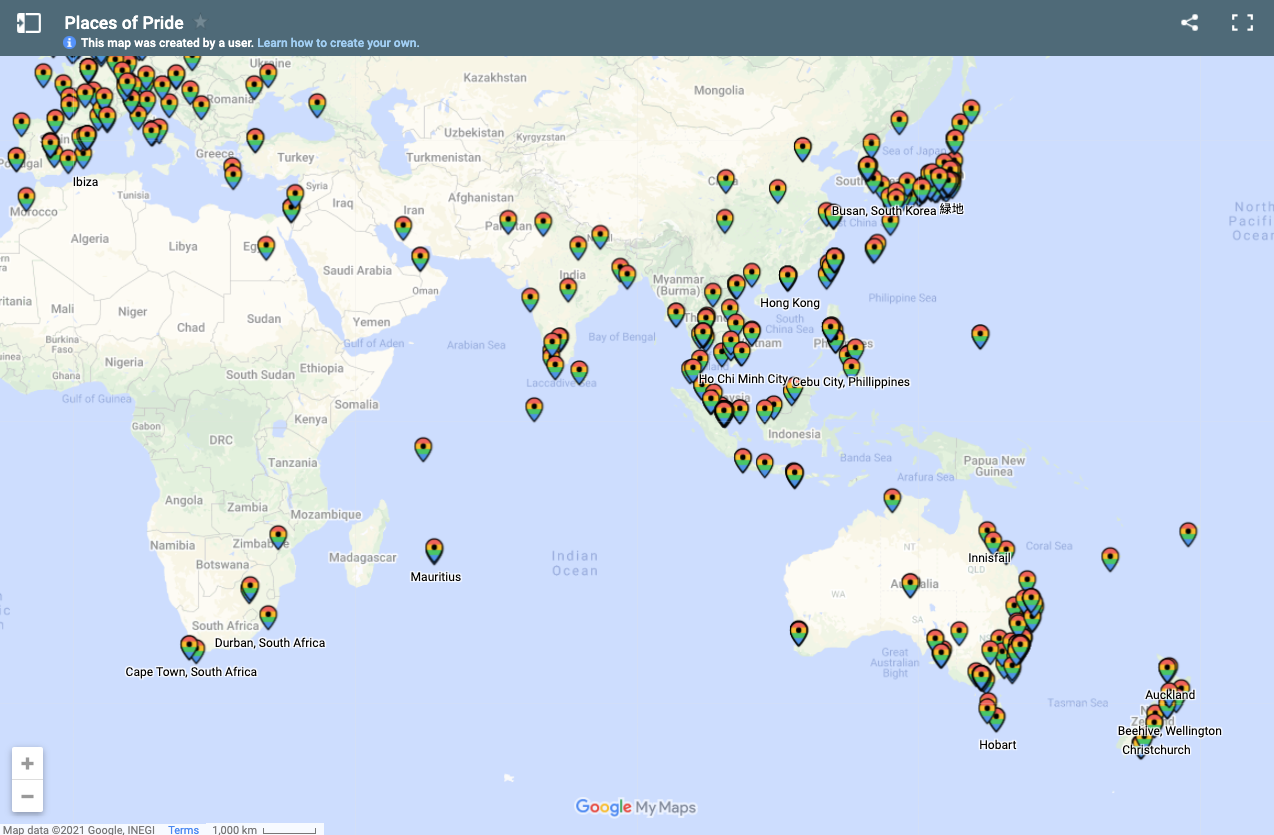View the map in fullscreen mode
Viewport: 1274px width, 835px height.
tap(1242, 23)
